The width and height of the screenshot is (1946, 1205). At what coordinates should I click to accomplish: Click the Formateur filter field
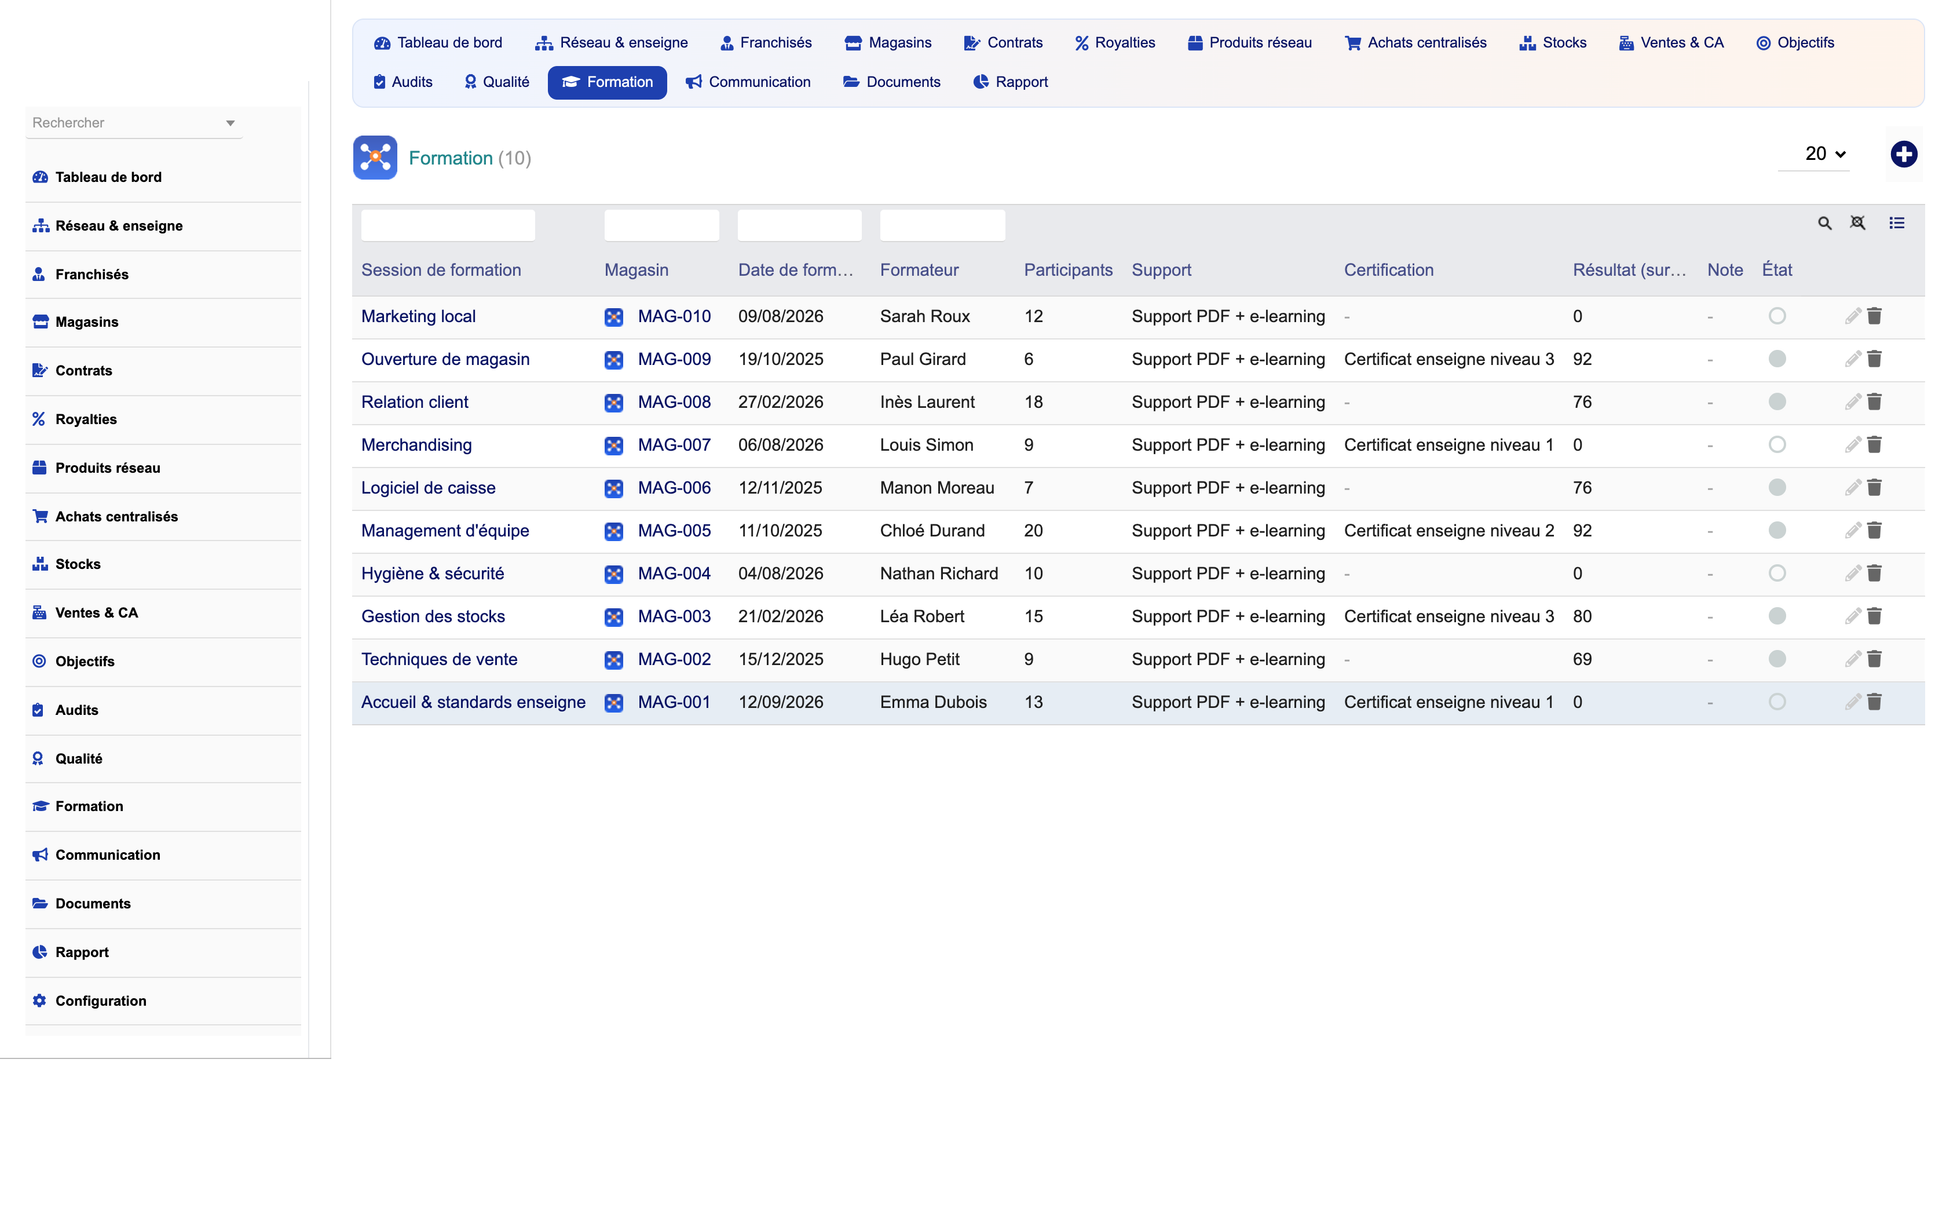pyautogui.click(x=942, y=225)
